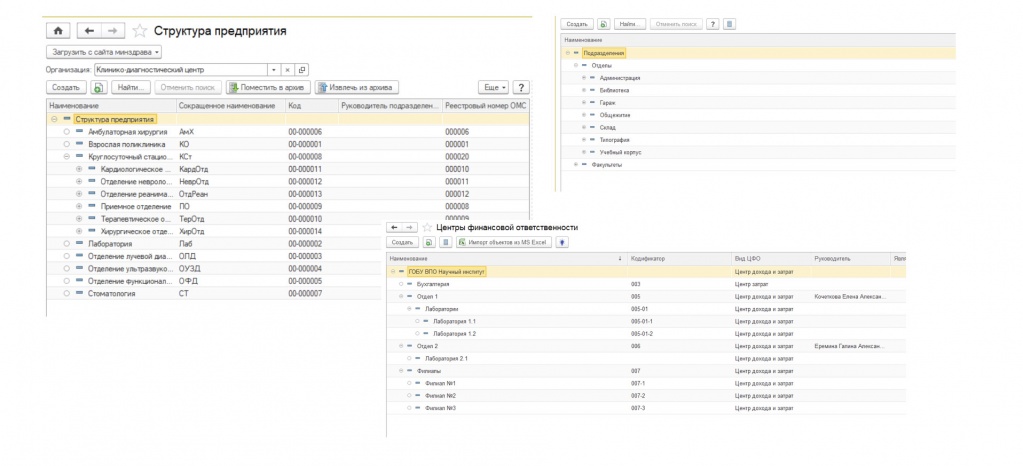Favorite Центры финансовой ответственности star
1023x466 pixels.
pyautogui.click(x=427, y=227)
